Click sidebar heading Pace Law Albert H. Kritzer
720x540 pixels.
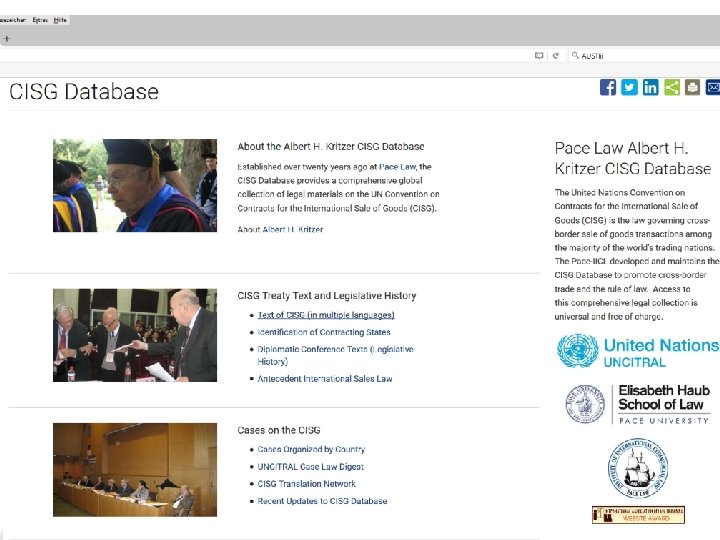click(x=633, y=158)
